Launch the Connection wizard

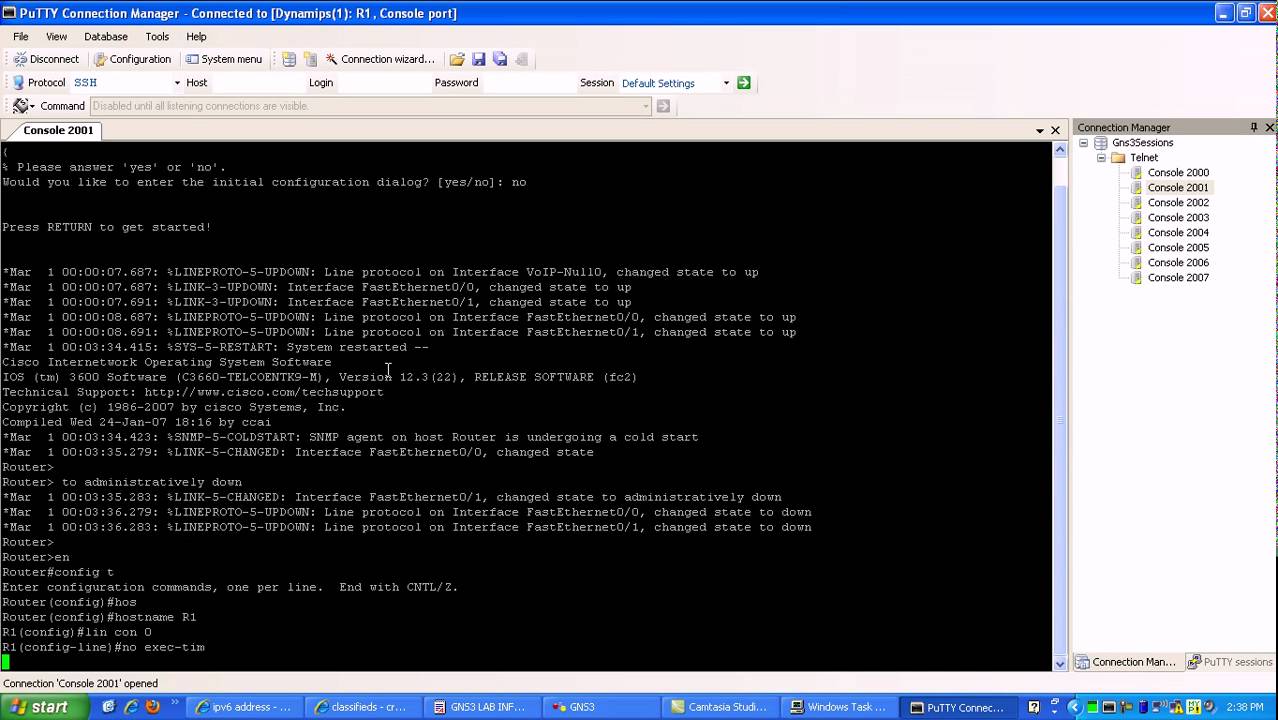[x=380, y=59]
